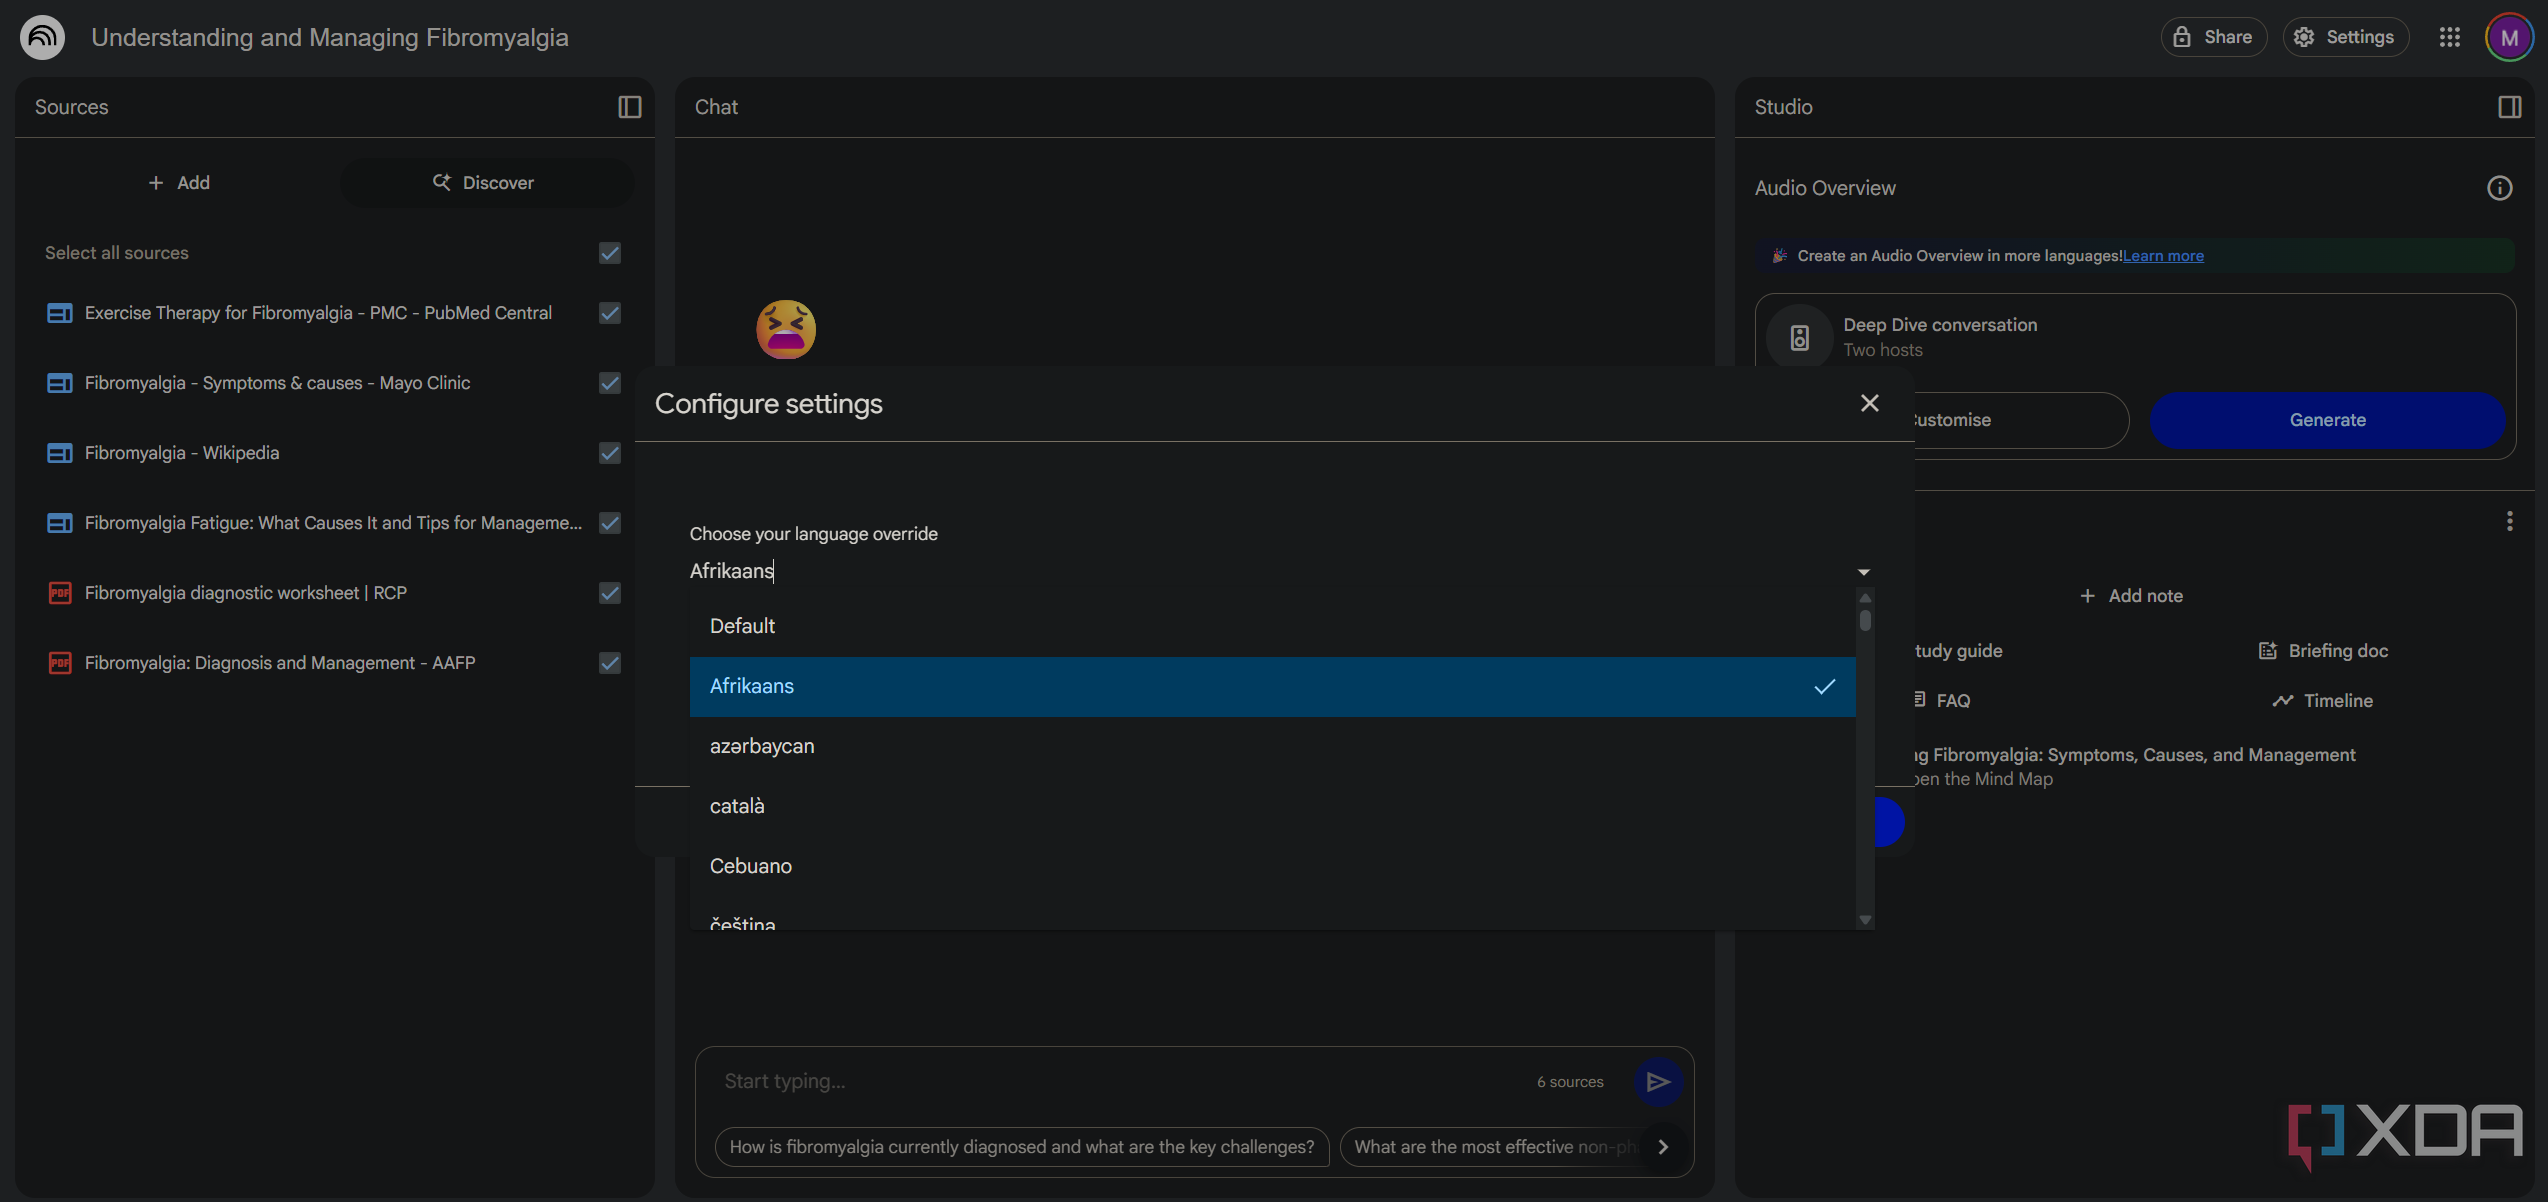This screenshot has height=1202, width=2548.
Task: Toggle Fibromyalgia diagnostic worksheet RCP checkbox
Action: [610, 593]
